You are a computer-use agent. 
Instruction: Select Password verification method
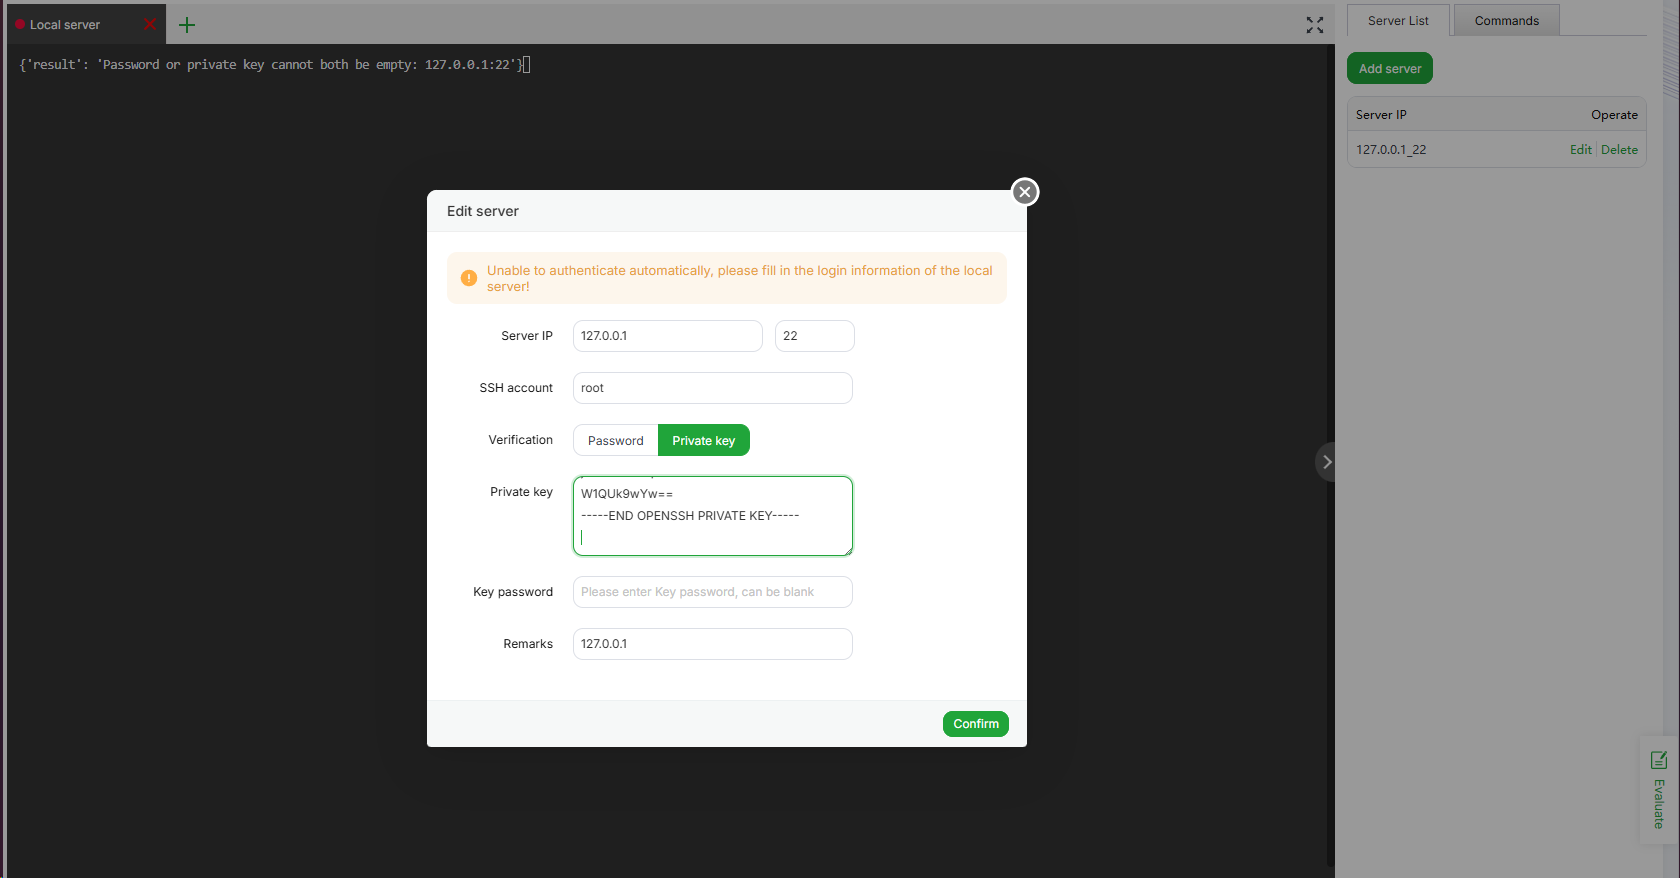(615, 441)
